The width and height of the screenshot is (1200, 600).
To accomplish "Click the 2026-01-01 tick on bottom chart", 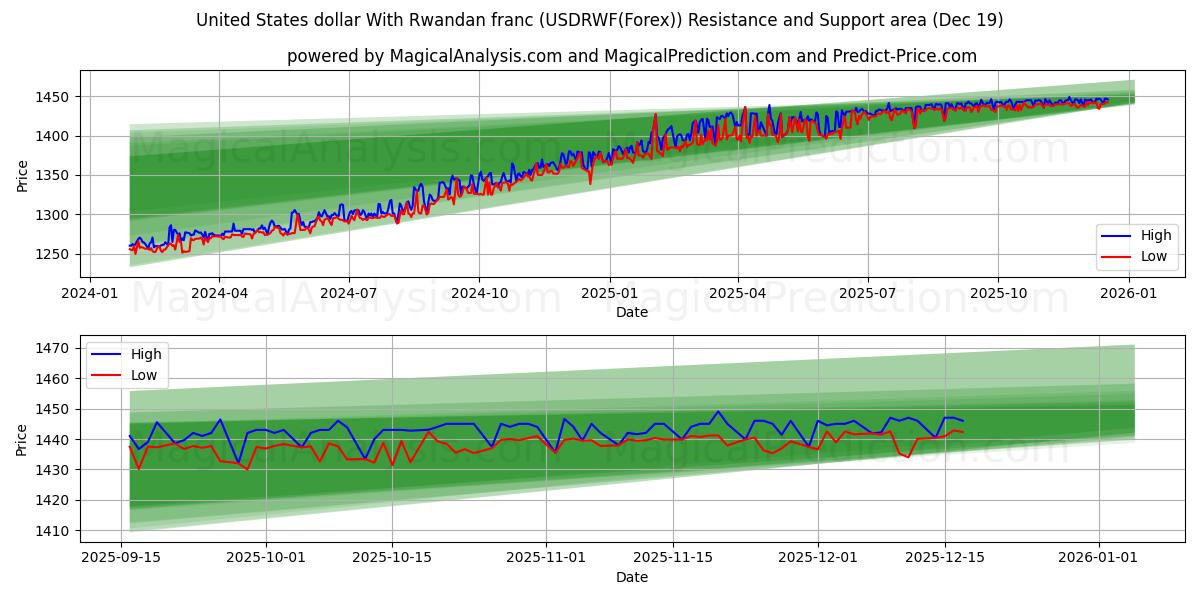I will click(x=1097, y=556).
